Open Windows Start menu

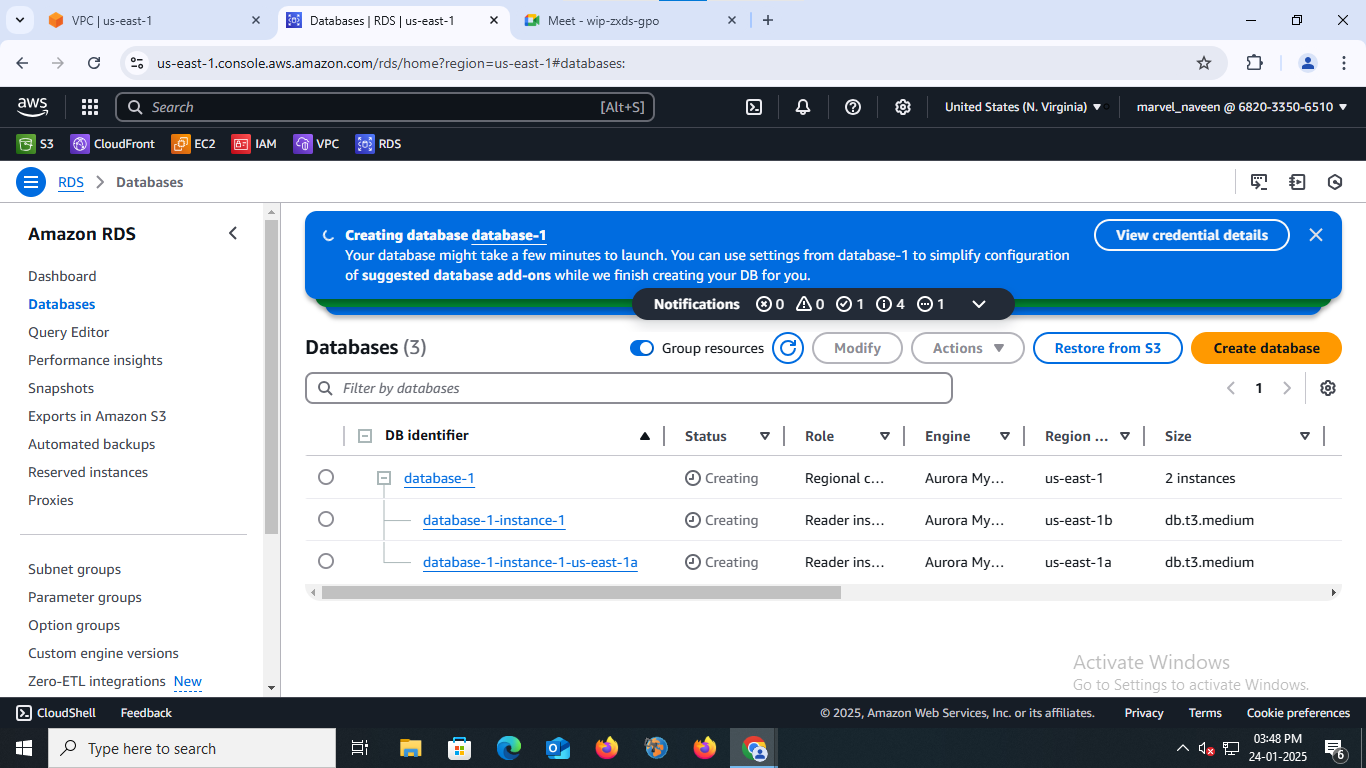click(24, 748)
